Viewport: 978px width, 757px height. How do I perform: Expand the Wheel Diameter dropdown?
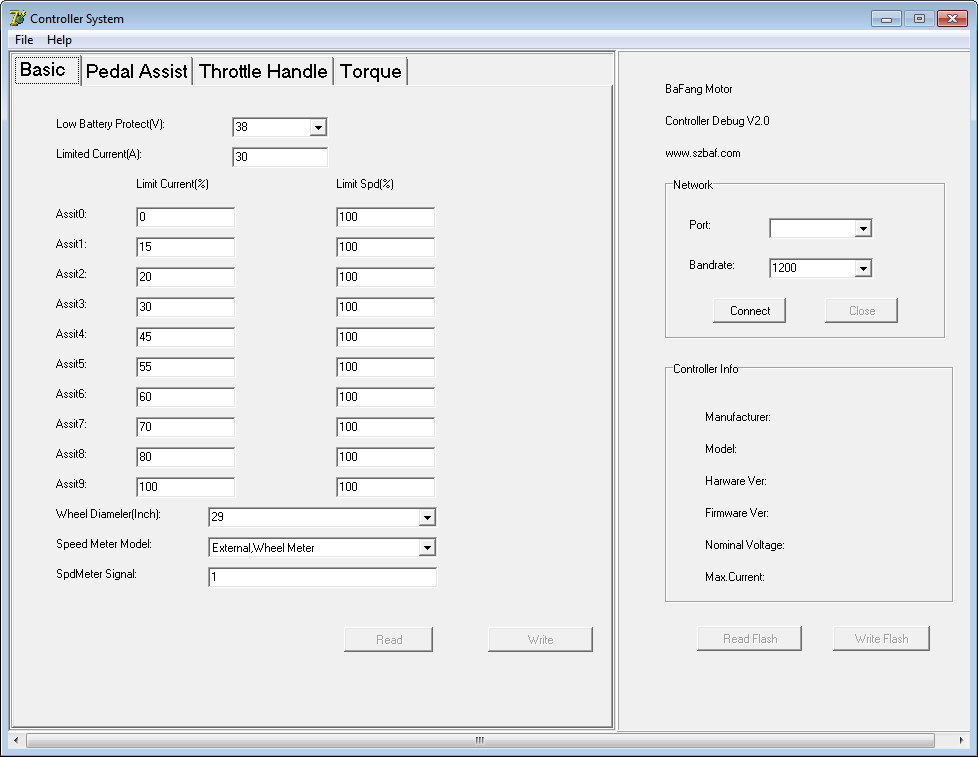point(427,518)
